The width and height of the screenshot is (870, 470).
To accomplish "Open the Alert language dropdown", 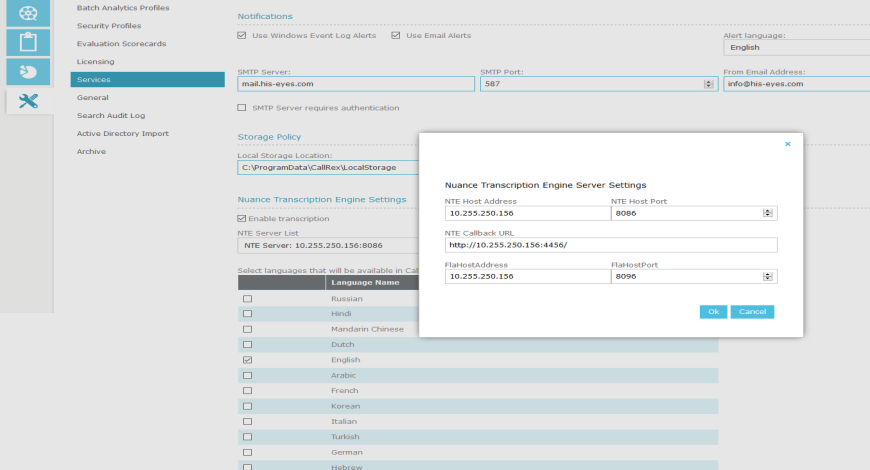I will click(x=795, y=47).
